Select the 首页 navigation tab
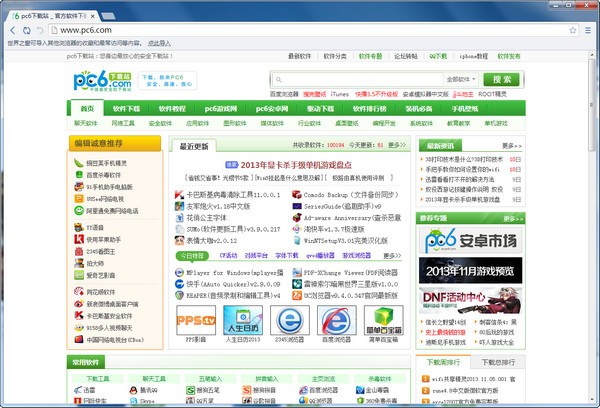This screenshot has height=408, width=600. coord(87,108)
